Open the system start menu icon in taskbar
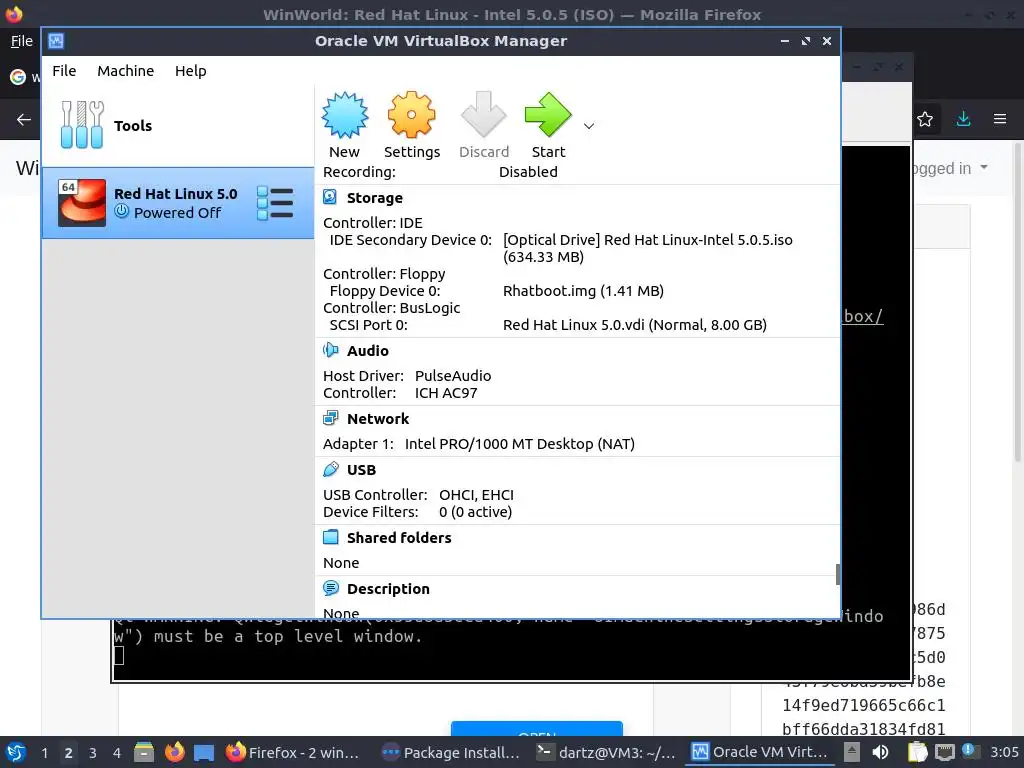The height and width of the screenshot is (768, 1024). (x=16, y=752)
